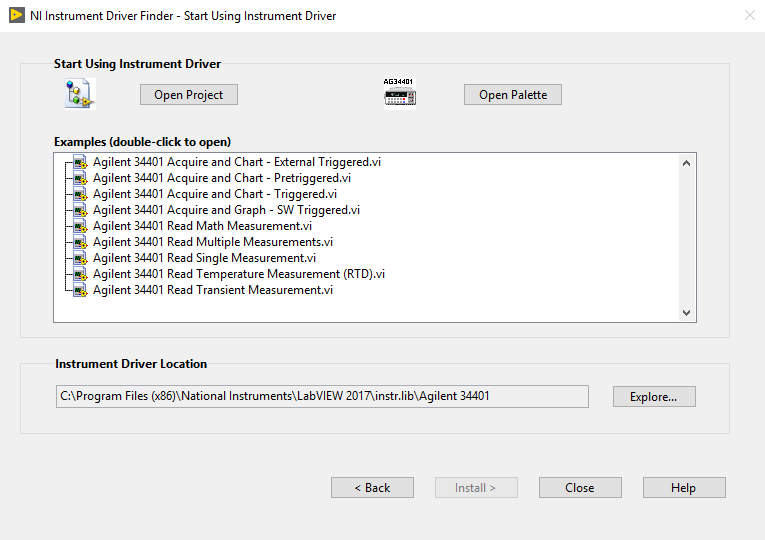Image resolution: width=765 pixels, height=540 pixels.
Task: Click the Help button
Action: click(x=684, y=488)
